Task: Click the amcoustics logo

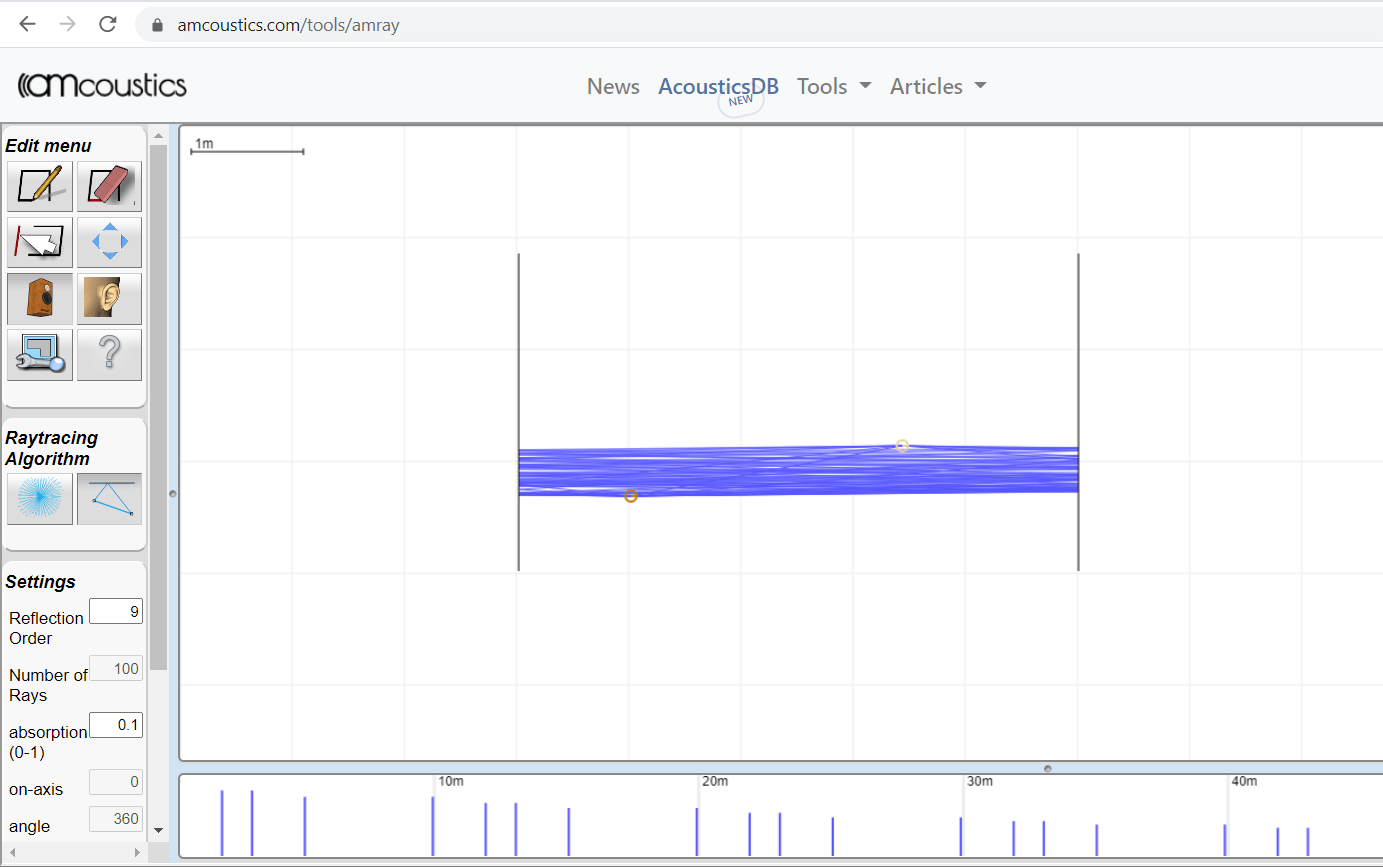Action: coord(102,86)
